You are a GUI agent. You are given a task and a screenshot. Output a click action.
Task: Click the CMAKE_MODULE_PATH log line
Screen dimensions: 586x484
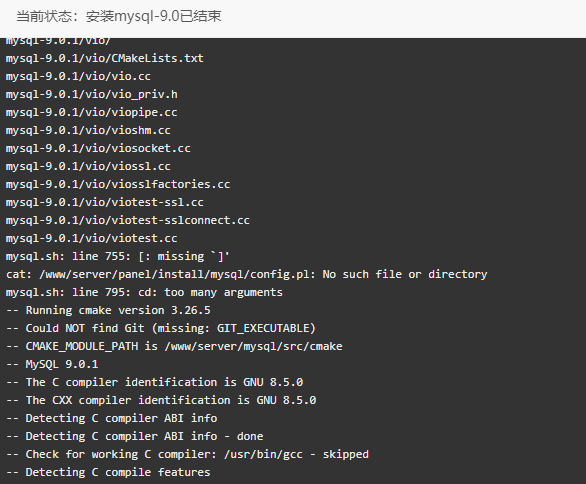point(174,346)
